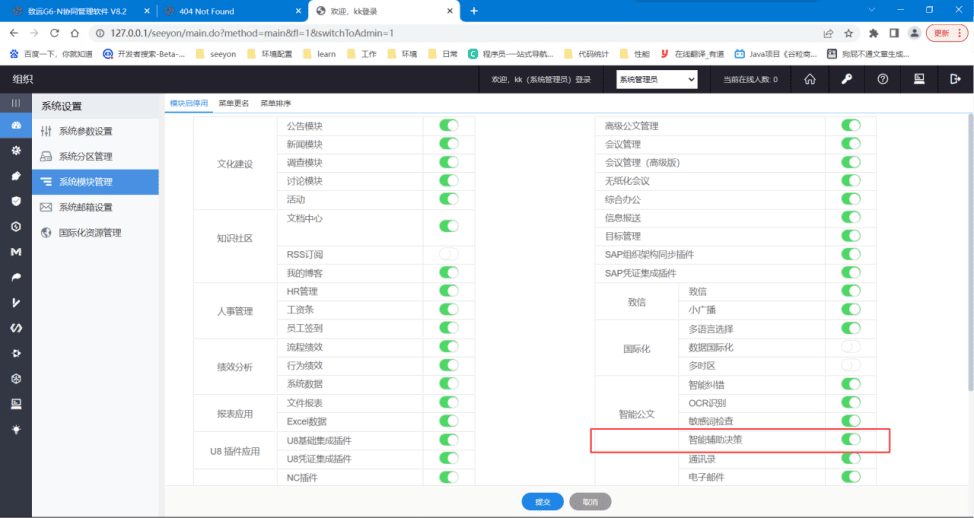This screenshot has width=974, height=518.
Task: Click the globe icon beside 国际化资源管理
Action: point(46,232)
